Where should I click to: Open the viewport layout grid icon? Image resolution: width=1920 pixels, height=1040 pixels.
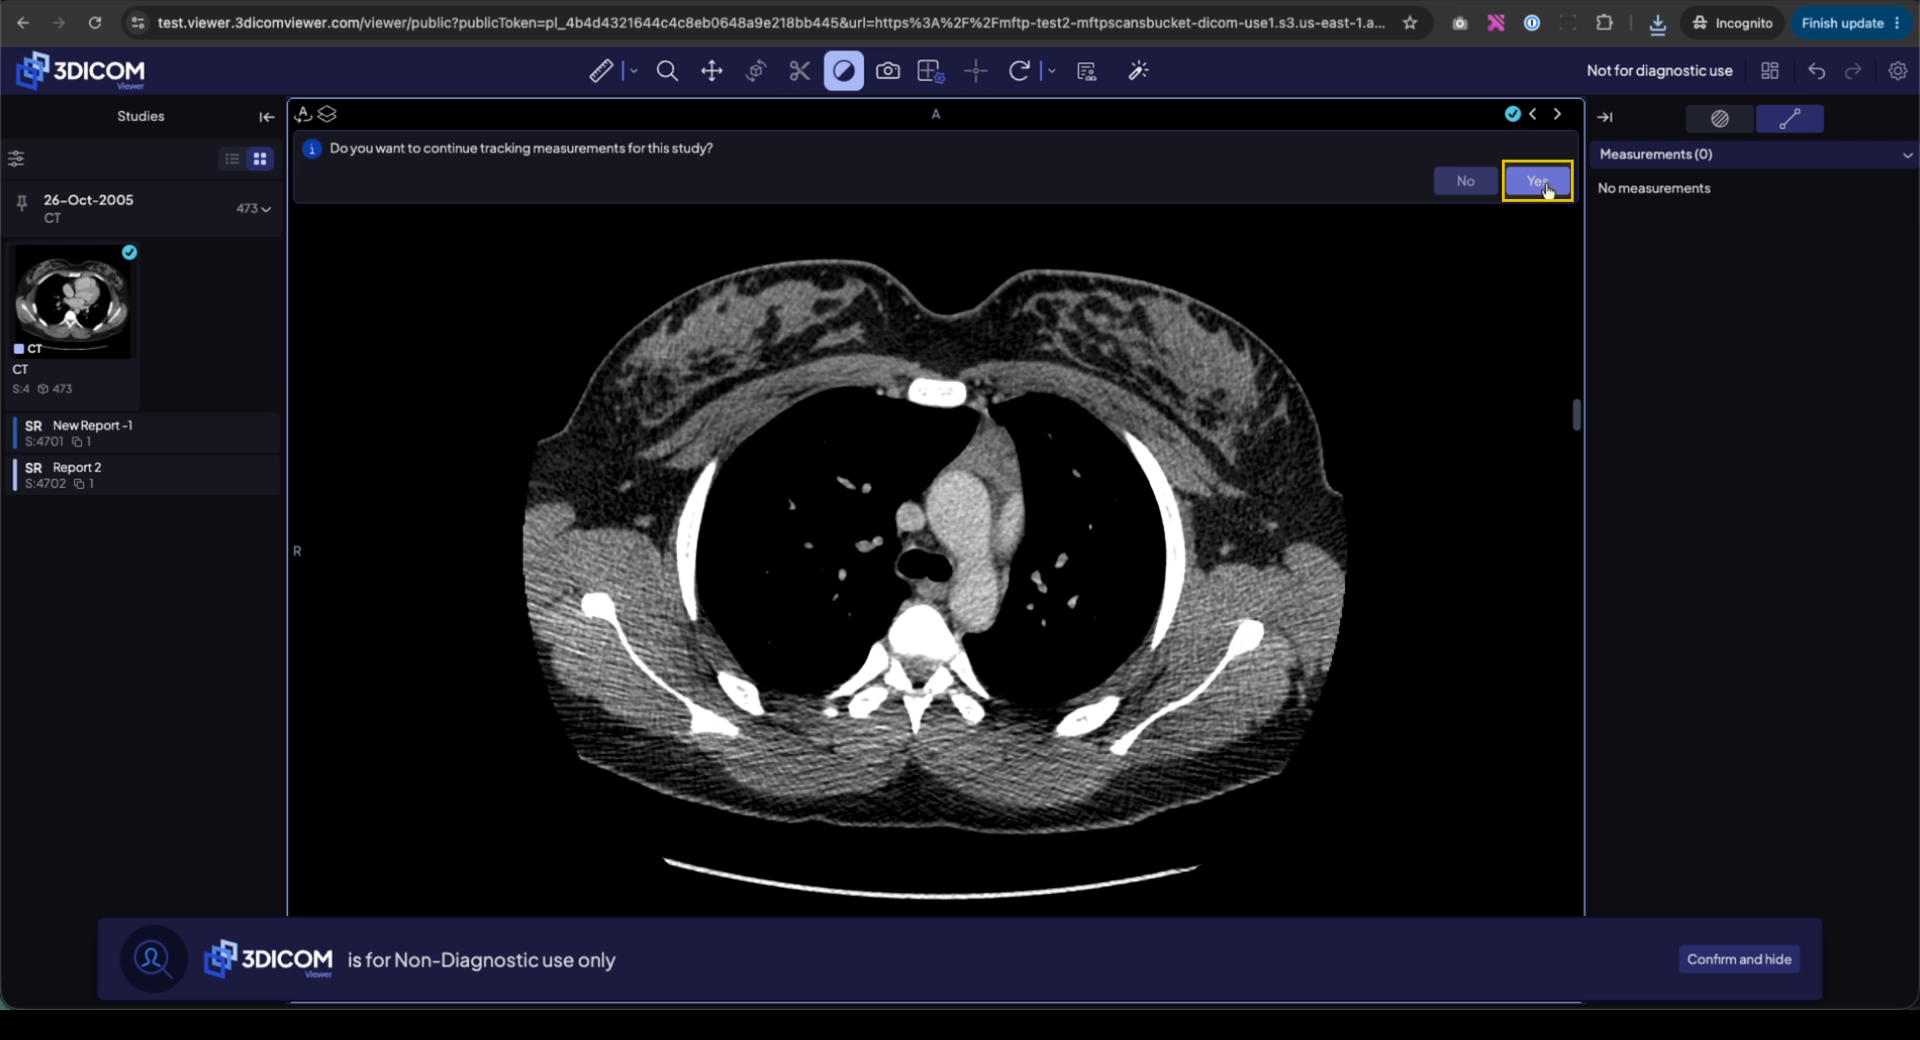click(x=1770, y=71)
